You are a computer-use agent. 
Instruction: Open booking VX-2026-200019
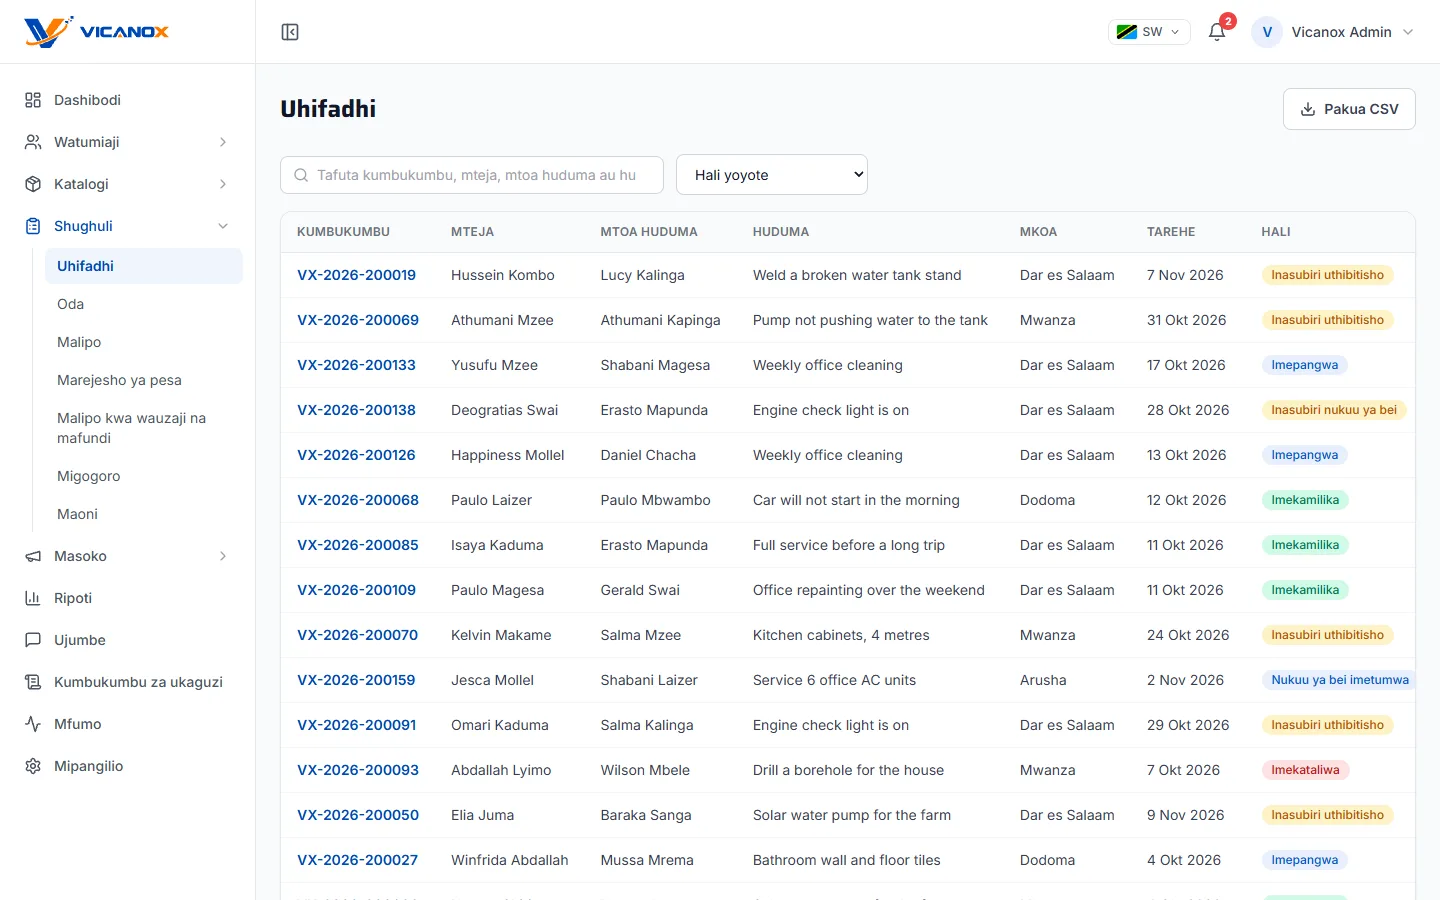[356, 275]
